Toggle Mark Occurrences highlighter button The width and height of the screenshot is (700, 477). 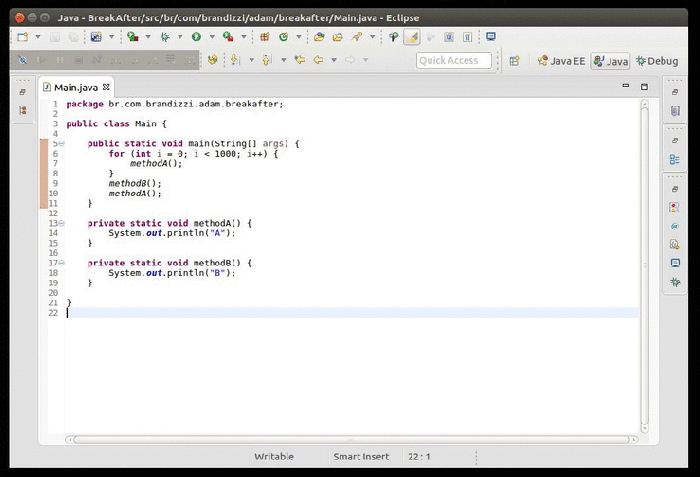pos(411,37)
